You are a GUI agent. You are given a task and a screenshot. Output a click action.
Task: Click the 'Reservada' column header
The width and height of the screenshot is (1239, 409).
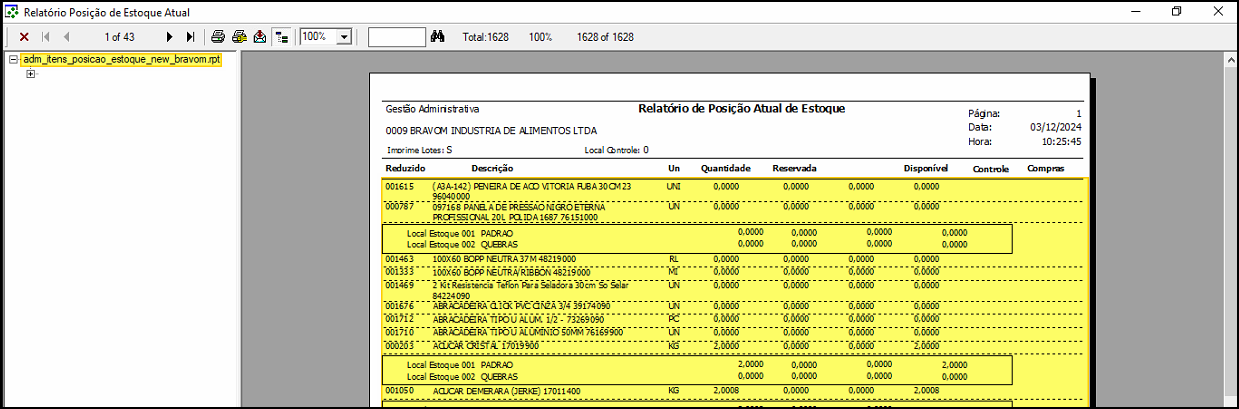[795, 169]
